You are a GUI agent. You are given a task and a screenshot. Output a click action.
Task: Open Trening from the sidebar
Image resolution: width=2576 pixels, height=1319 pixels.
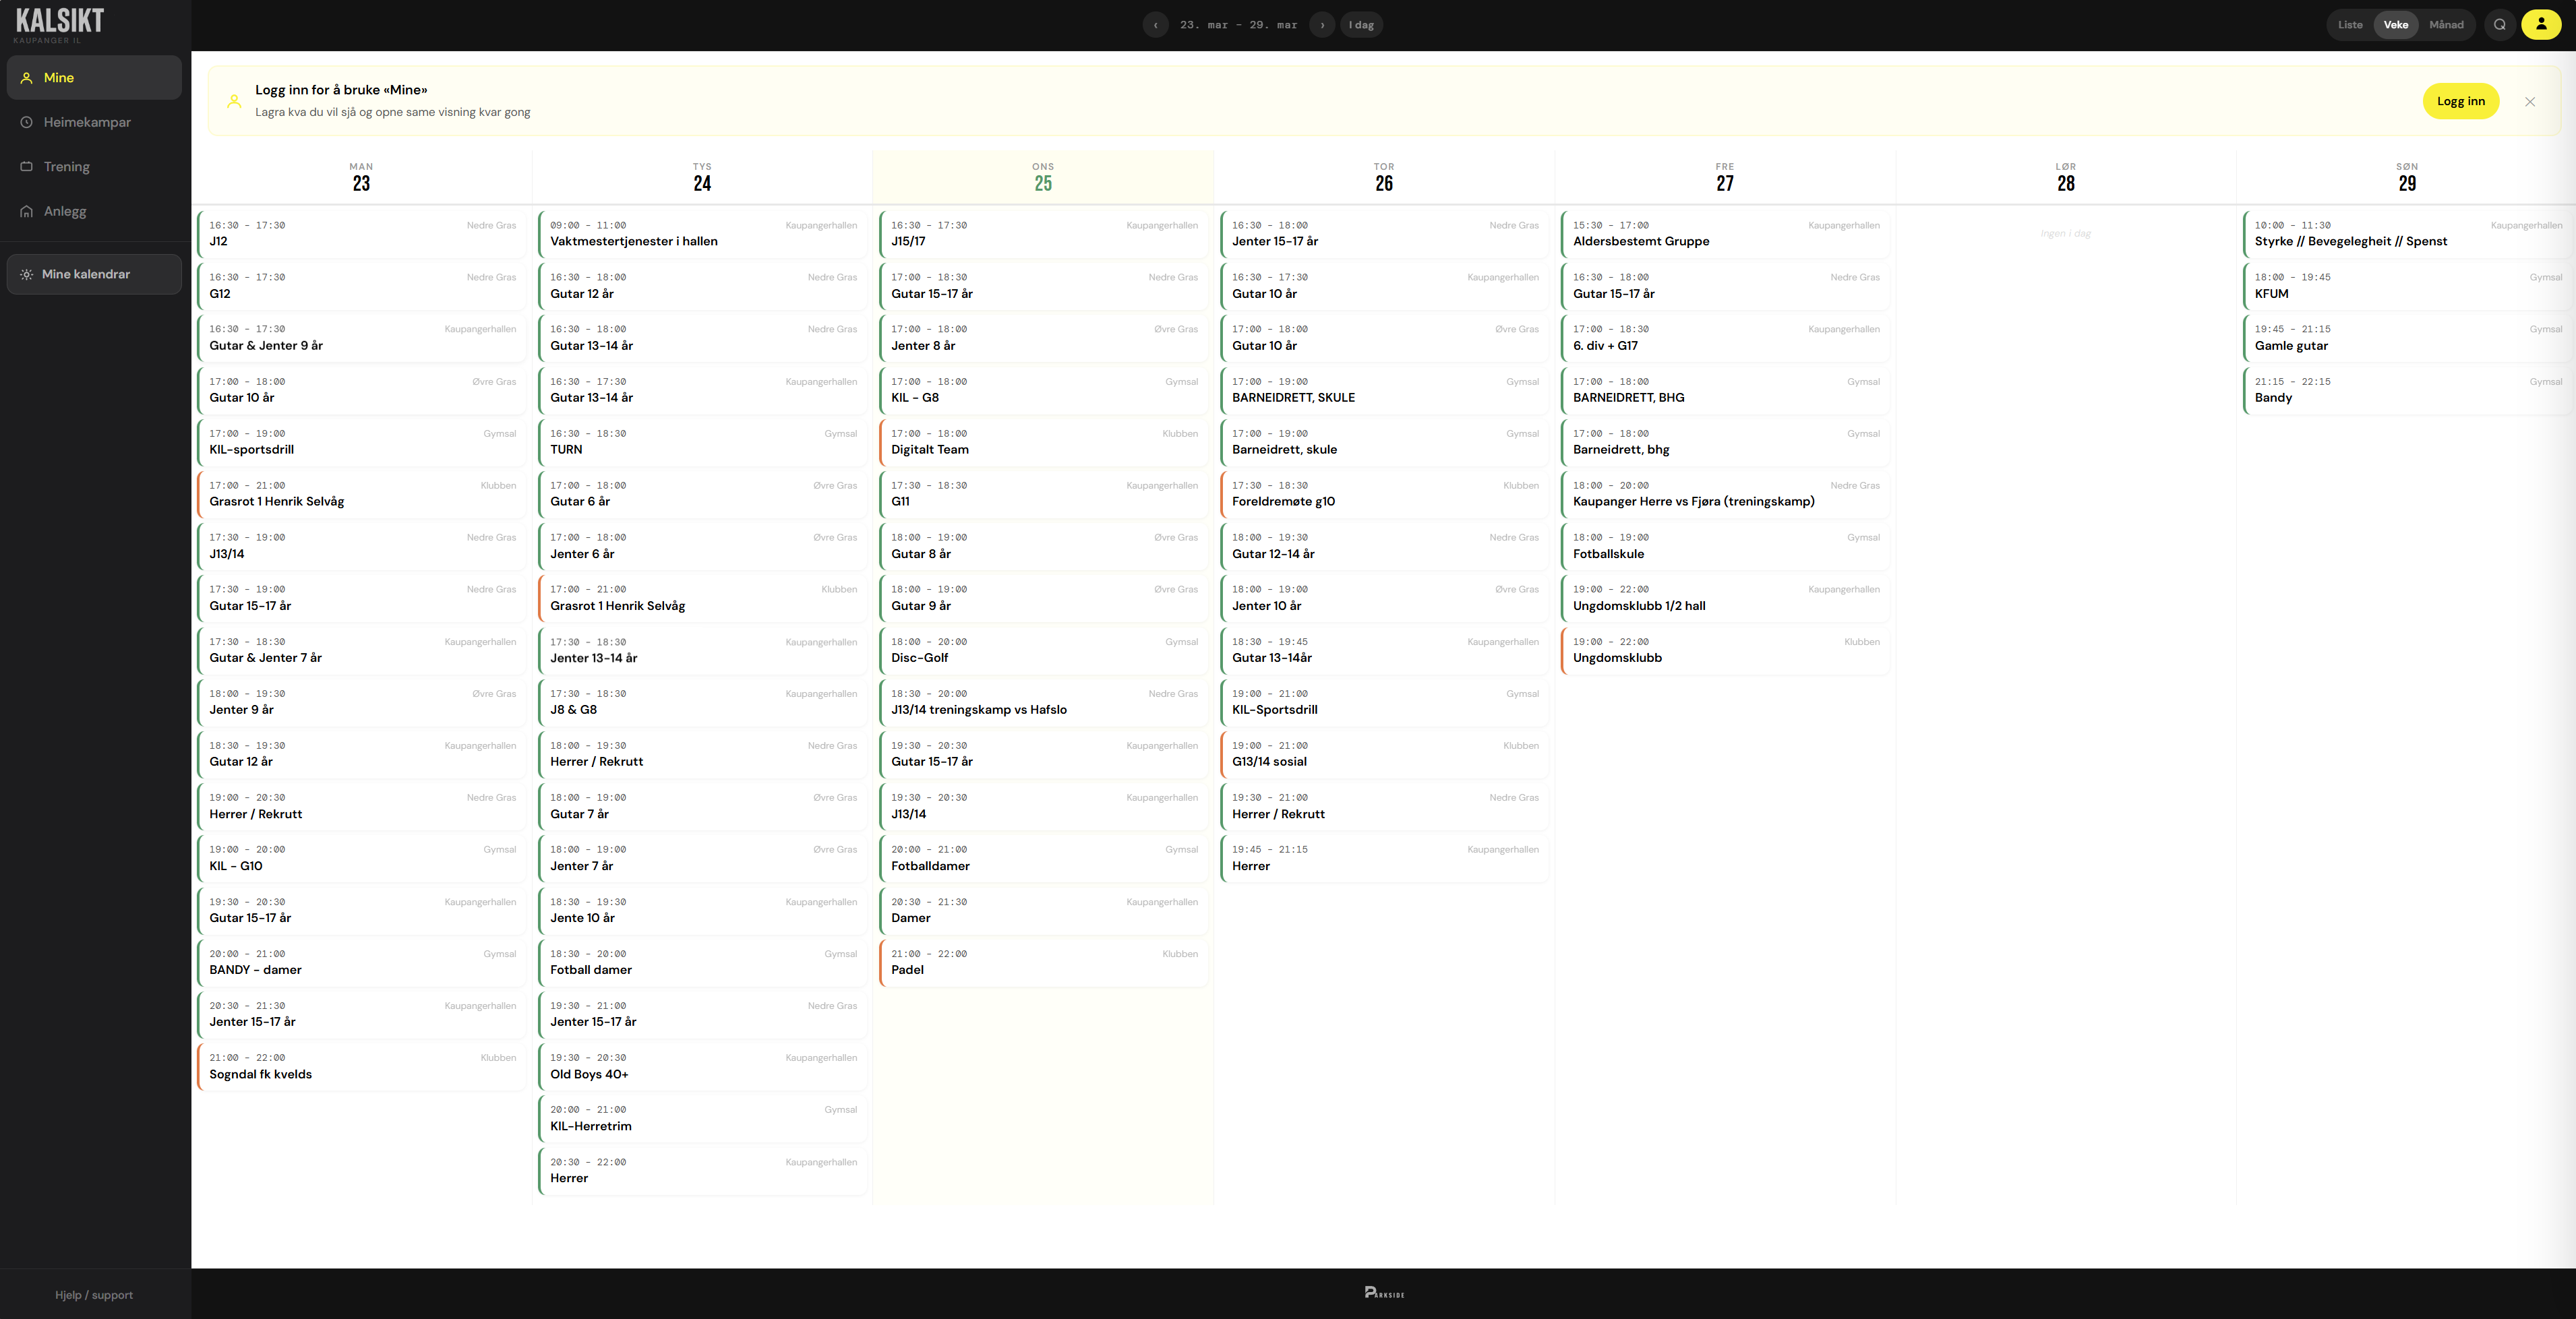(67, 166)
